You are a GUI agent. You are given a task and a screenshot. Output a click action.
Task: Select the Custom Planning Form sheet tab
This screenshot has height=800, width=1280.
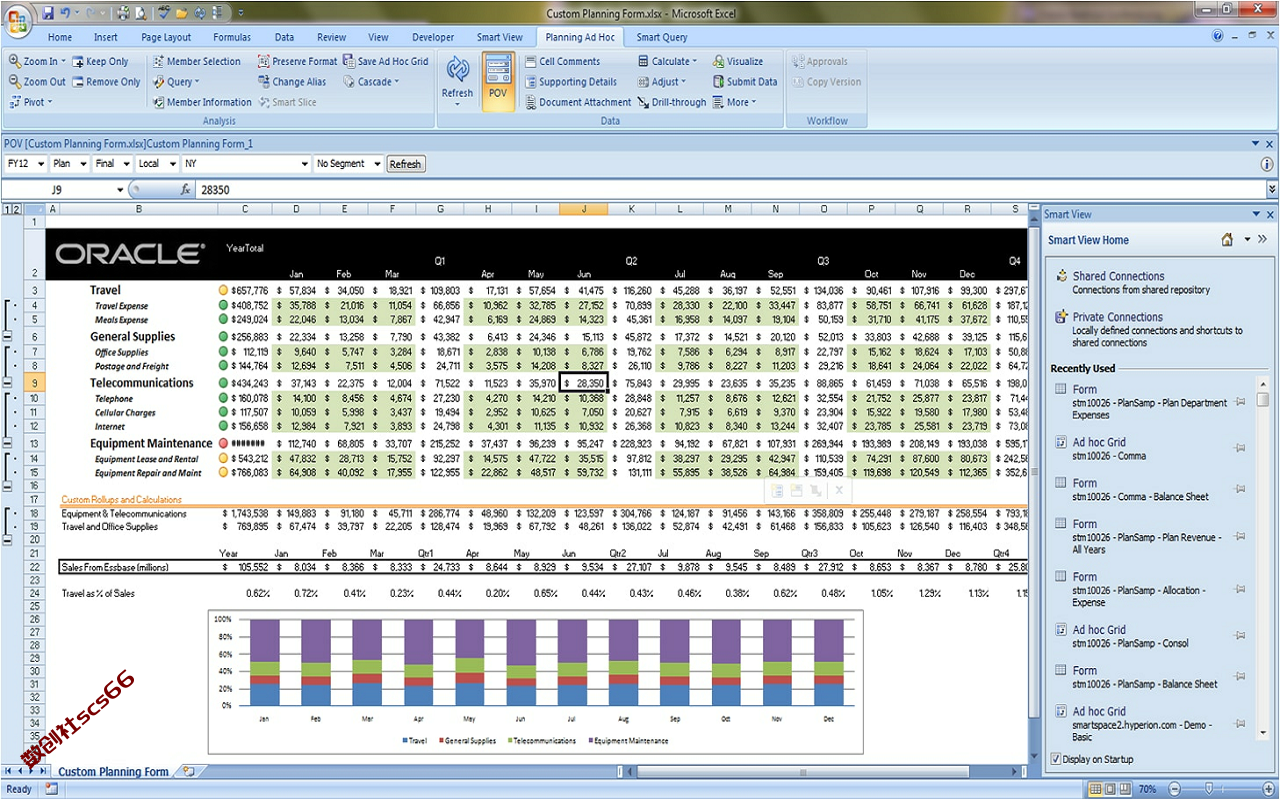[x=113, y=771]
